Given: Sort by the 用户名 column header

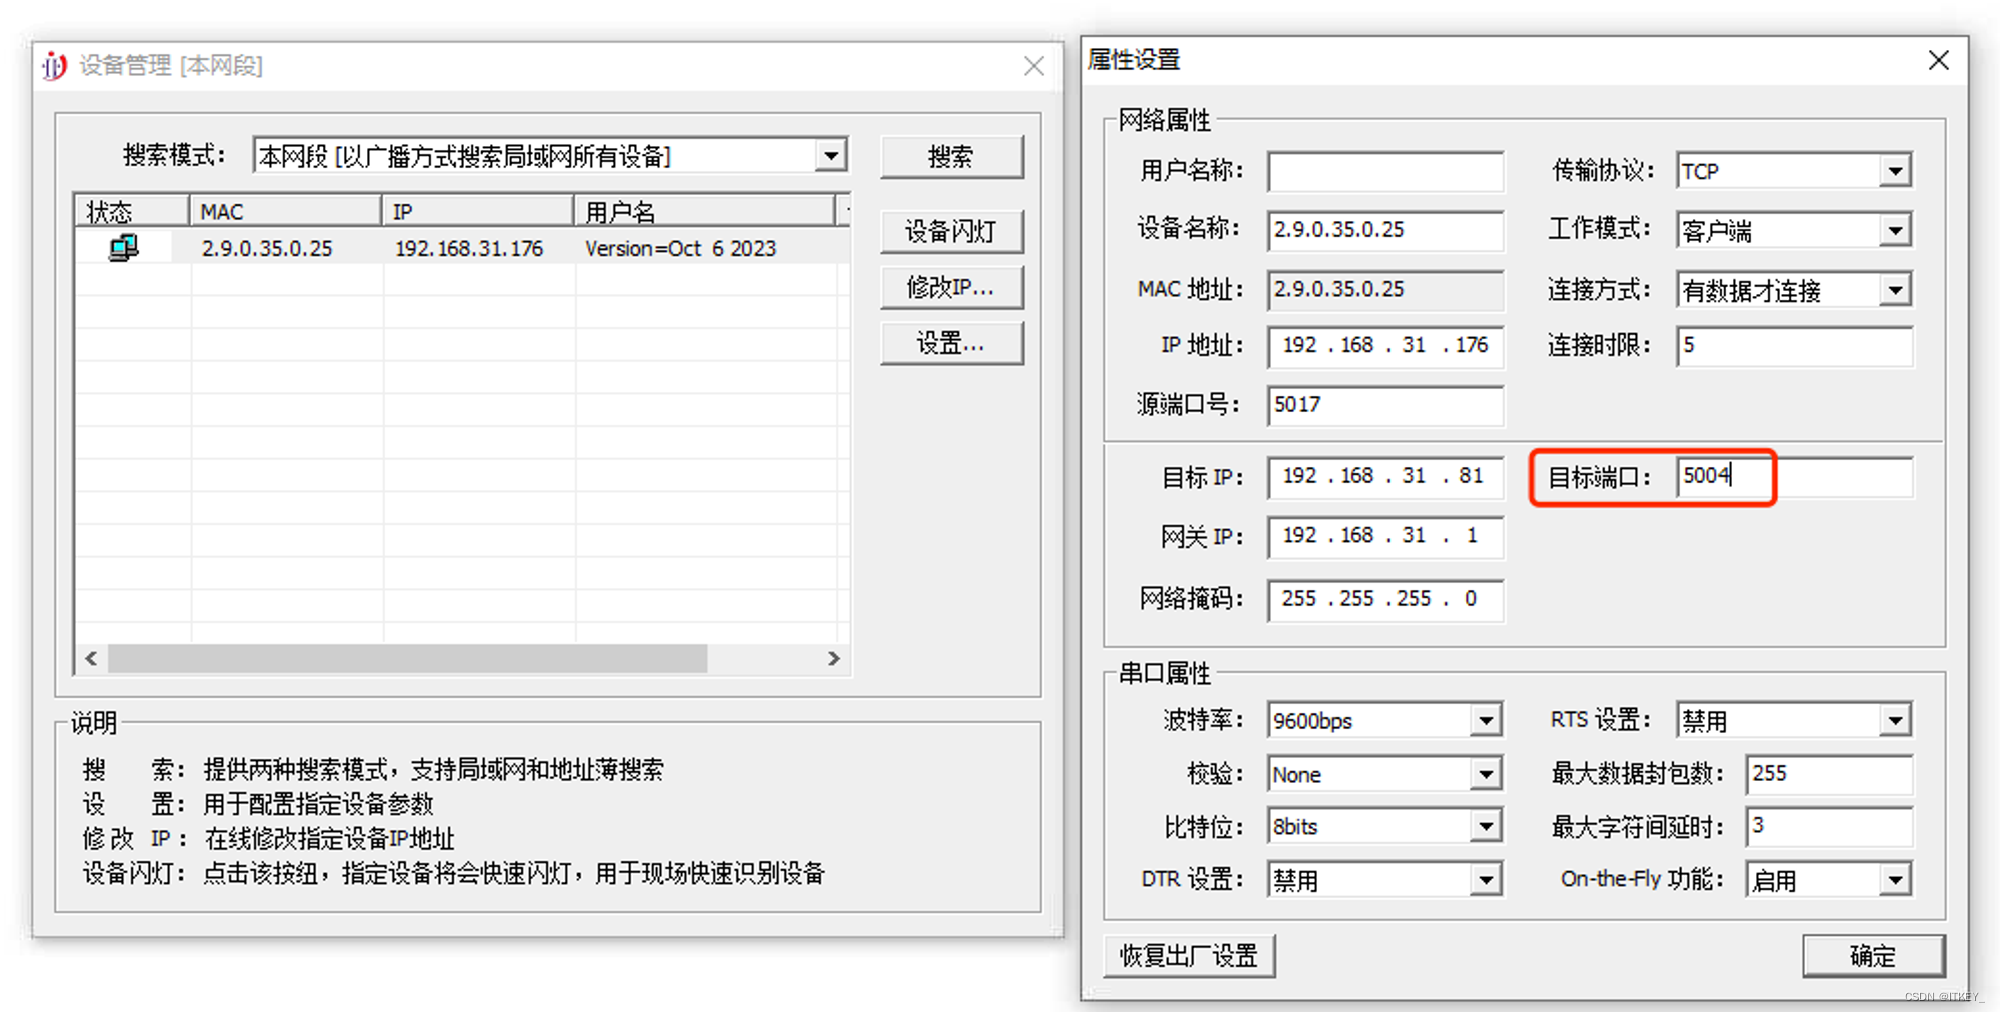Looking at the screenshot, I should (705, 211).
